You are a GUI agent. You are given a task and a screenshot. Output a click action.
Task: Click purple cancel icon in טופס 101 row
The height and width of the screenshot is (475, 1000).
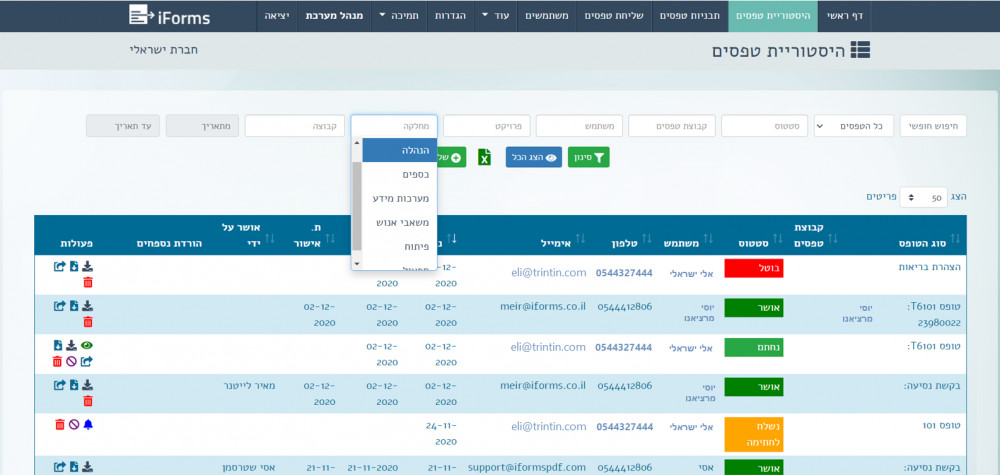pos(74,425)
